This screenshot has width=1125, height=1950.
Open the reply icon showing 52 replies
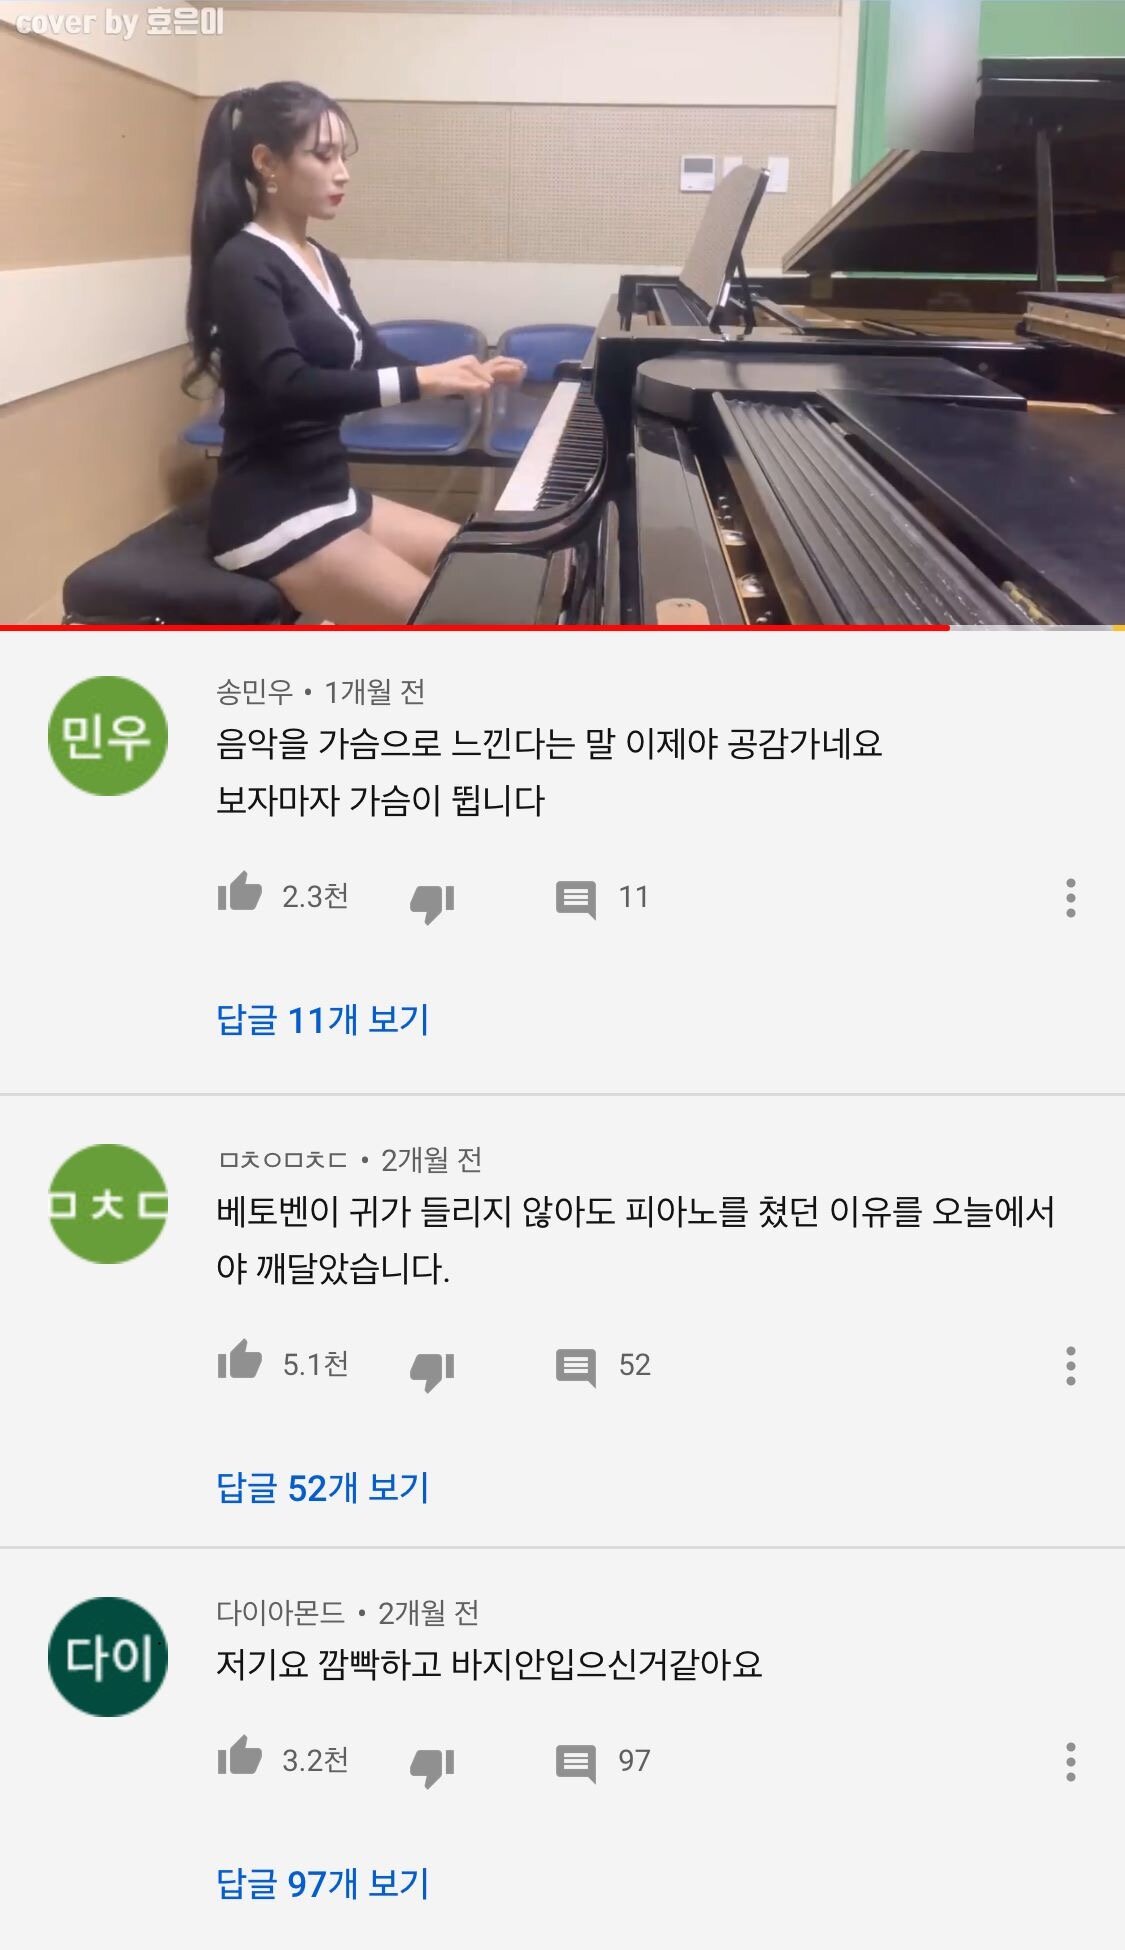(x=576, y=1367)
